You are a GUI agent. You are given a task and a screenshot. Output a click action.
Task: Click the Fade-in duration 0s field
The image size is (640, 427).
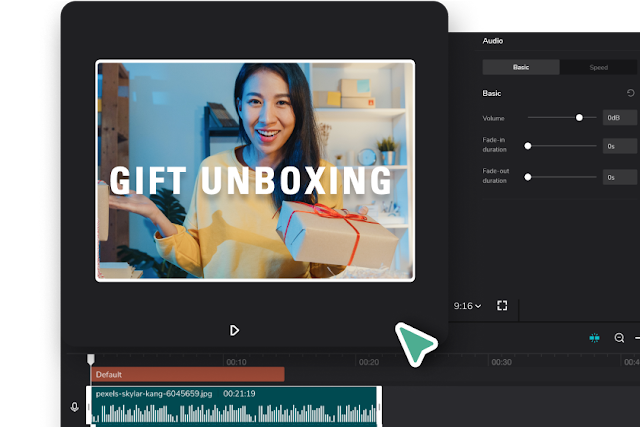pos(620,147)
